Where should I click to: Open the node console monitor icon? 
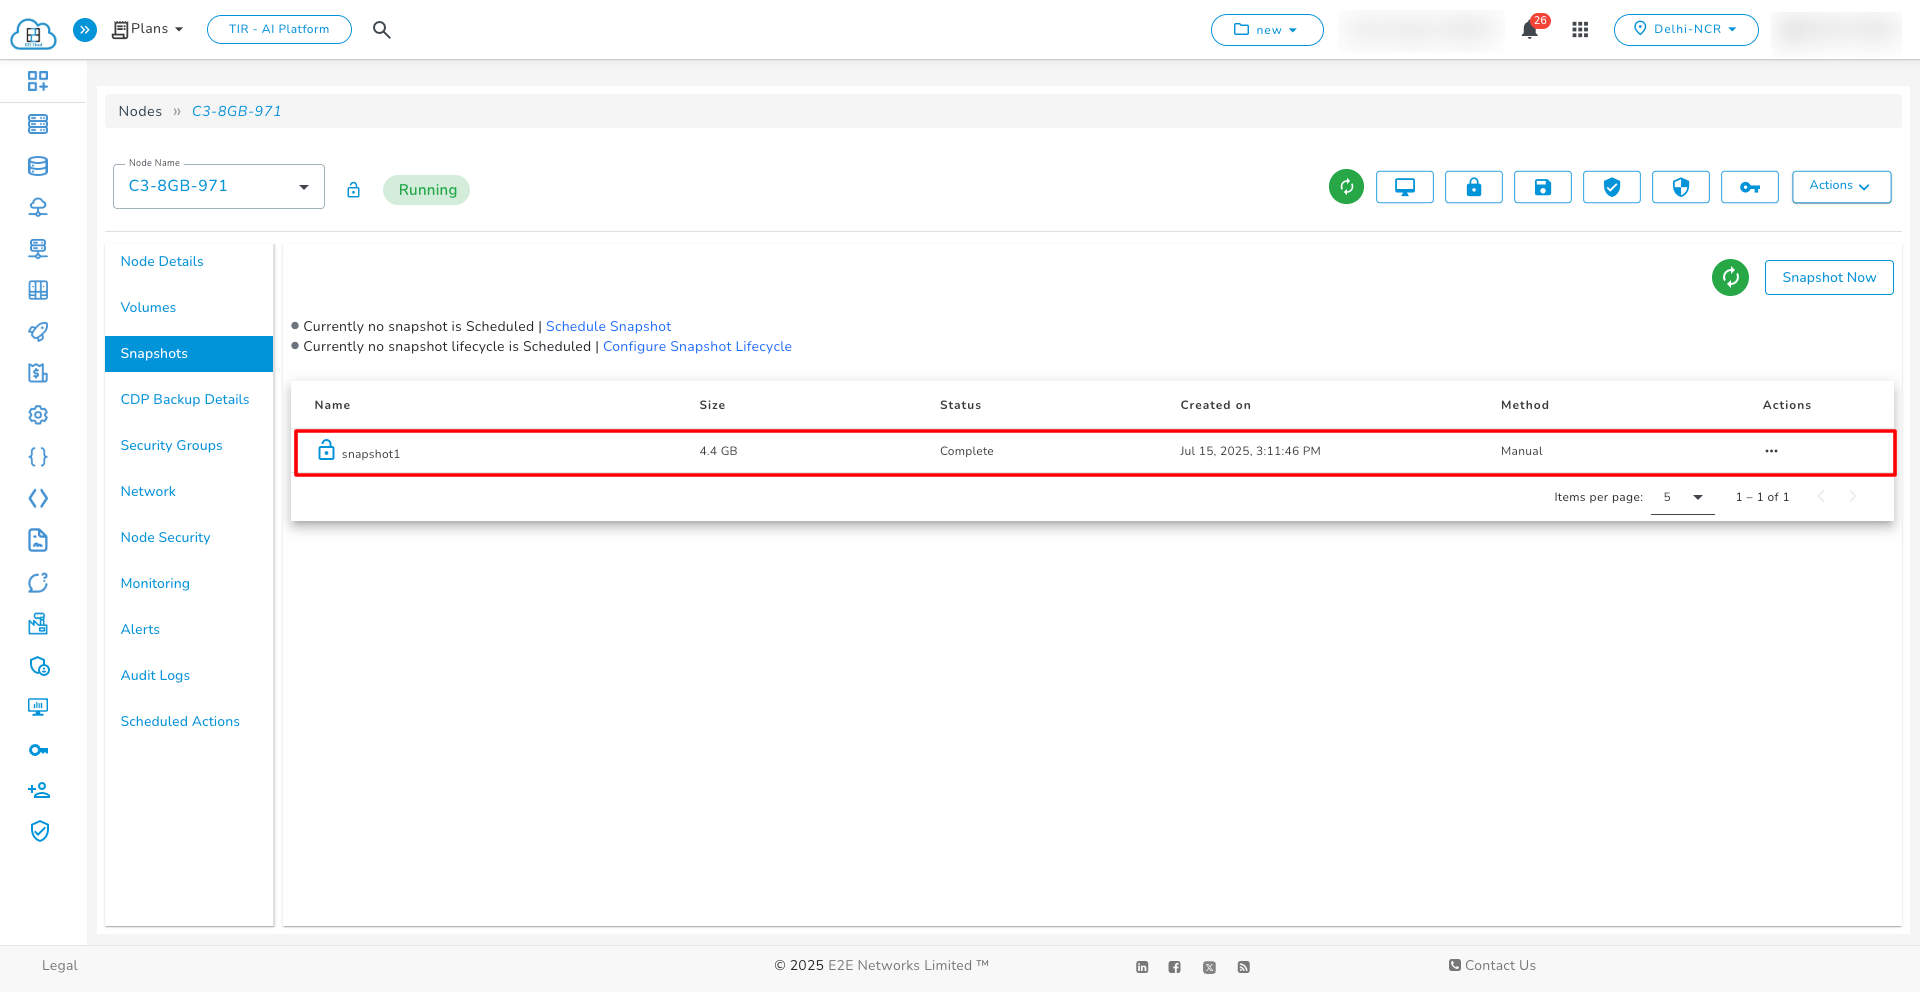1404,186
